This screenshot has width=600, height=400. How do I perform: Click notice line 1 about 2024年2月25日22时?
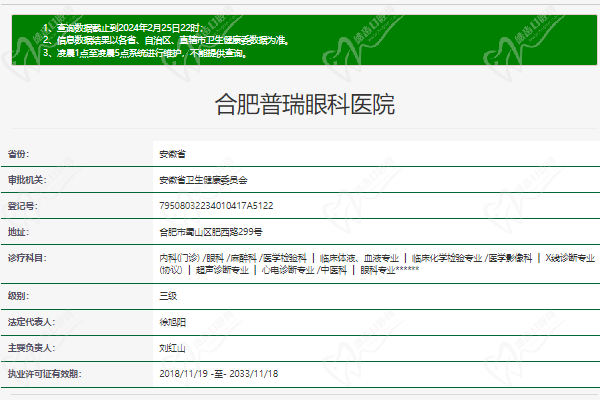[x=122, y=28]
